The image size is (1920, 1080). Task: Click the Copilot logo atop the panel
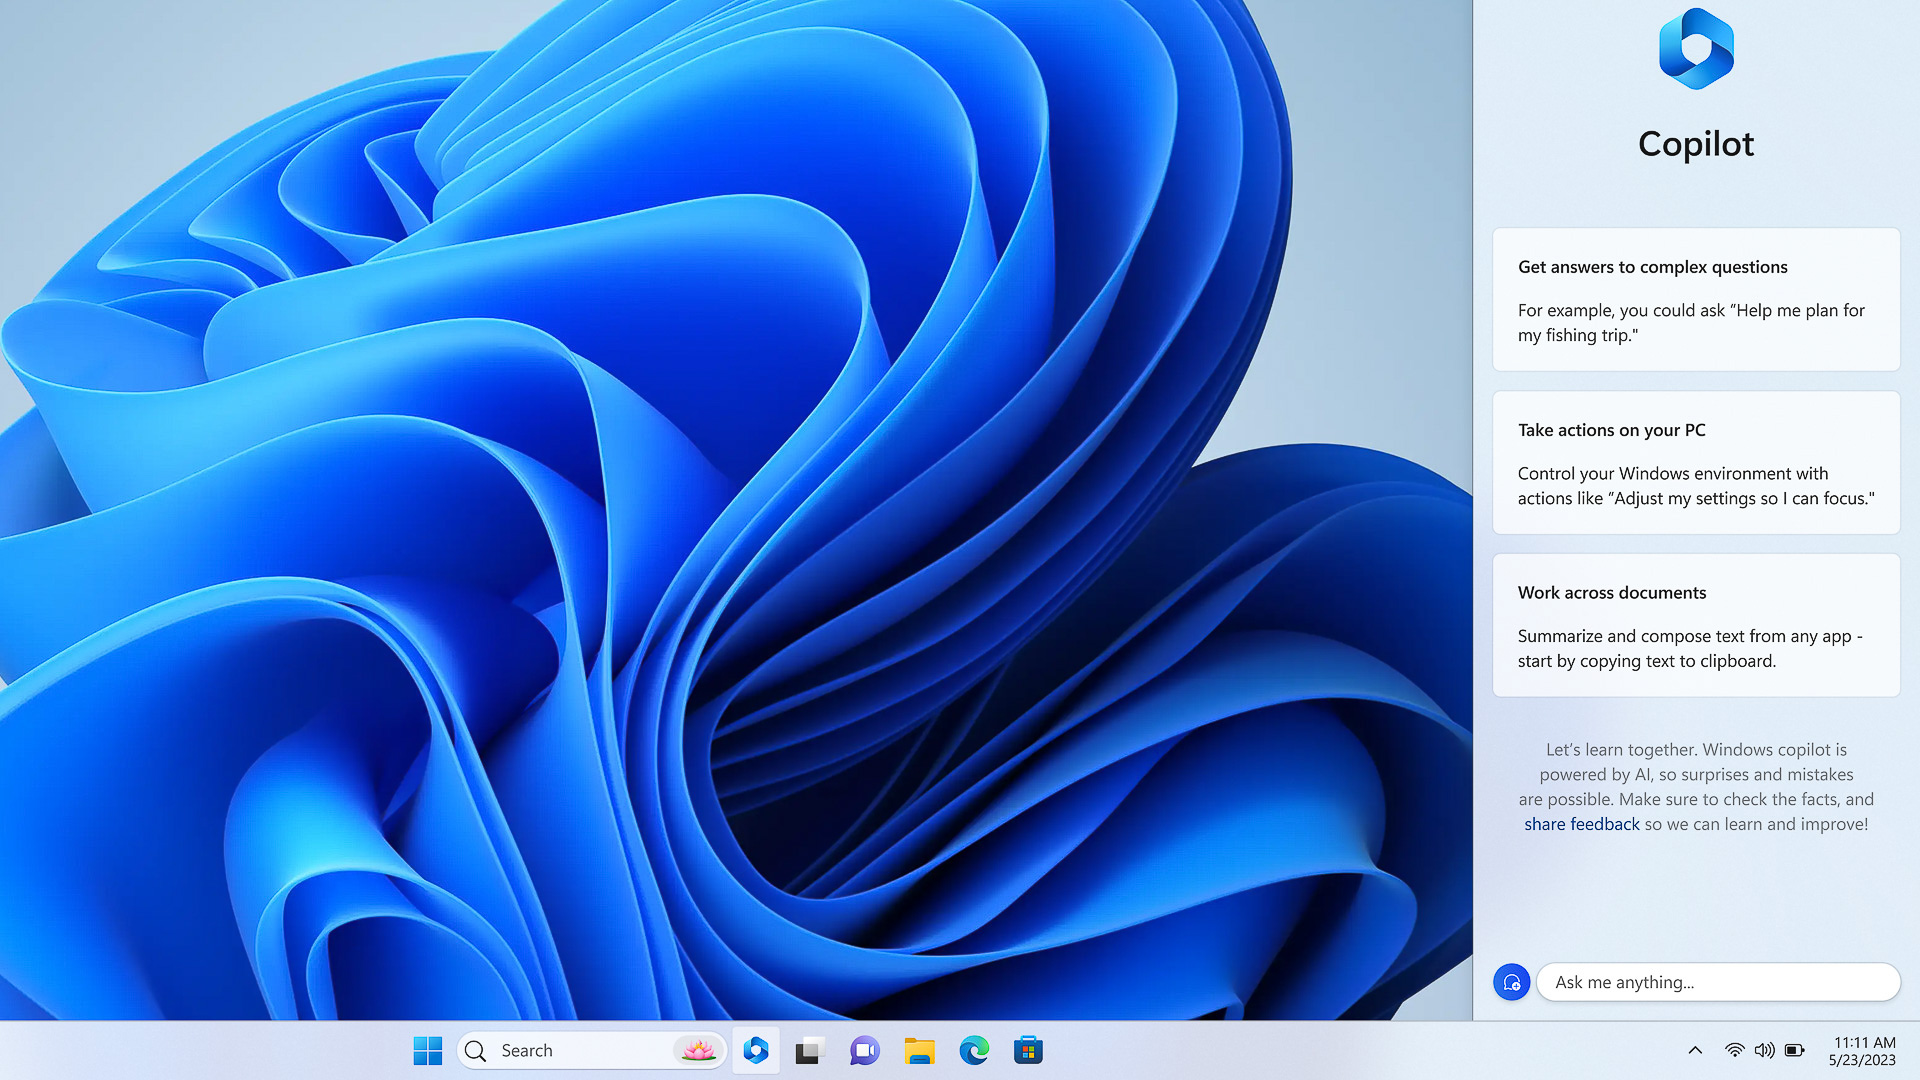click(x=1694, y=49)
